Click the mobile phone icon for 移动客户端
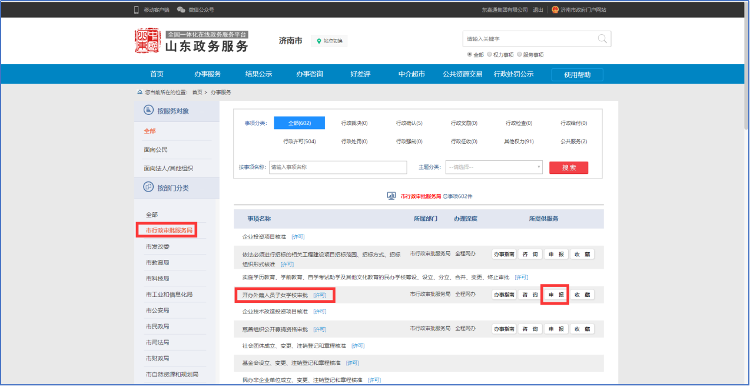 point(136,10)
